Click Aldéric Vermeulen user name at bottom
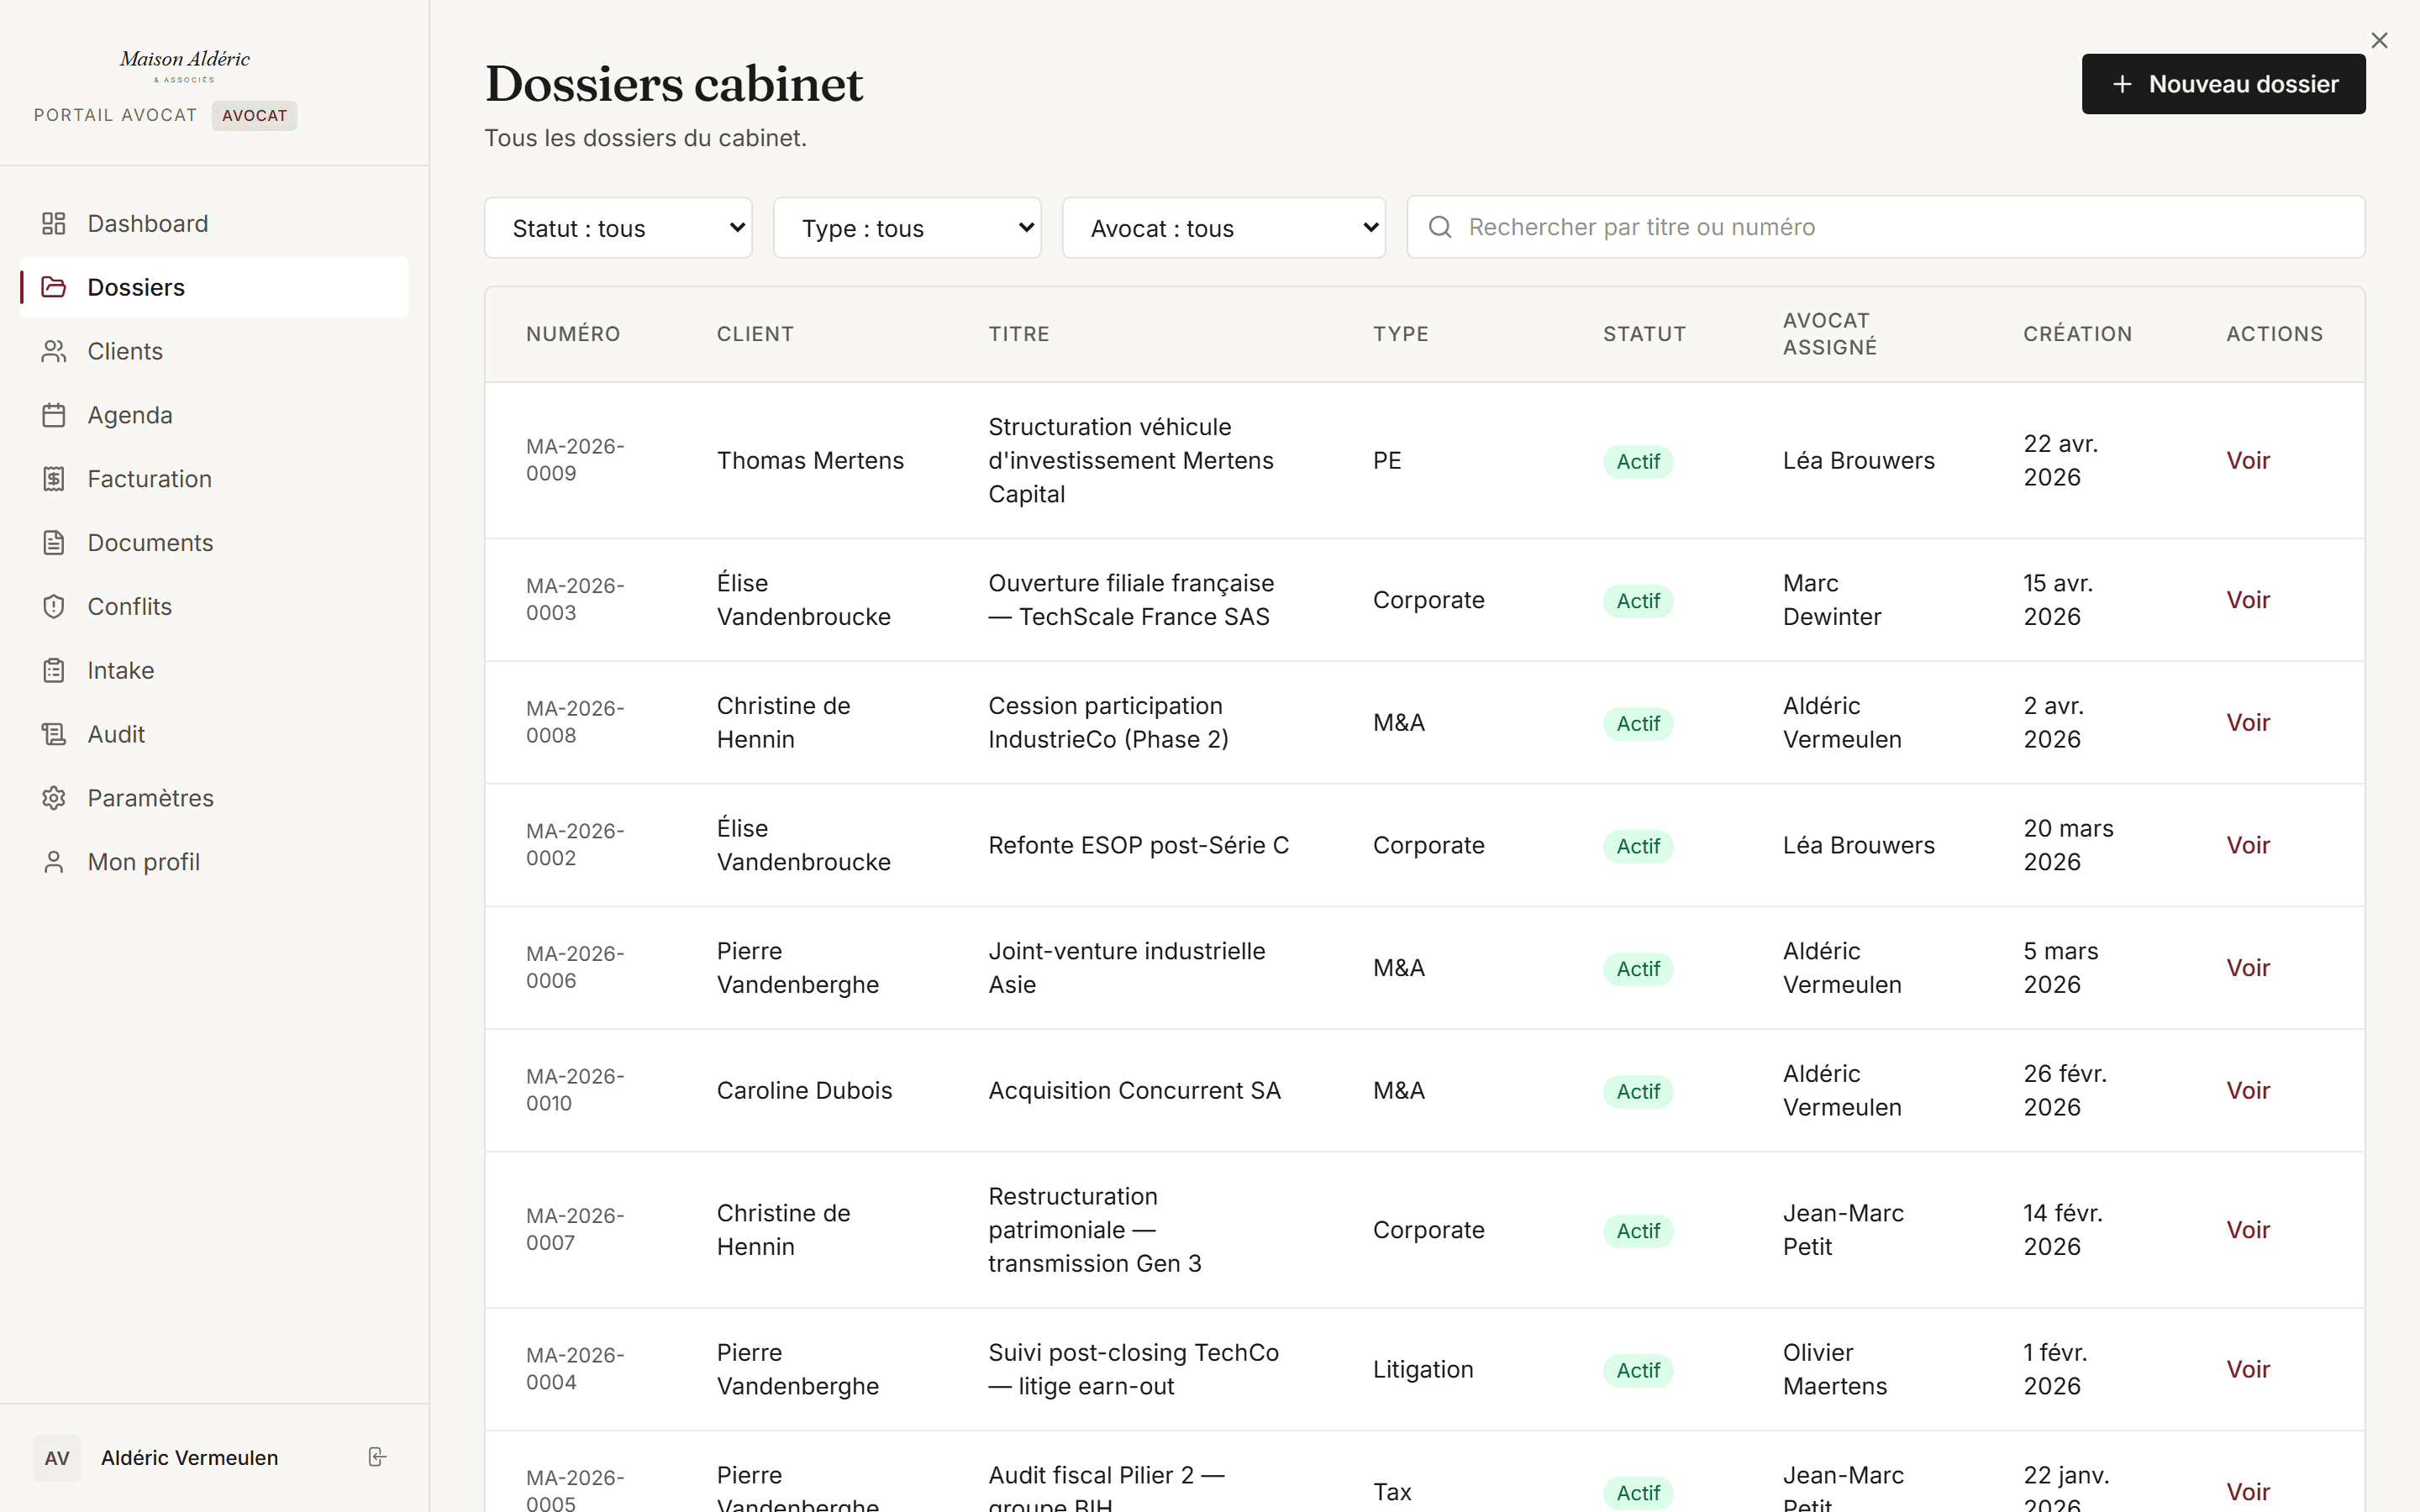Viewport: 2420px width, 1512px height. (189, 1458)
